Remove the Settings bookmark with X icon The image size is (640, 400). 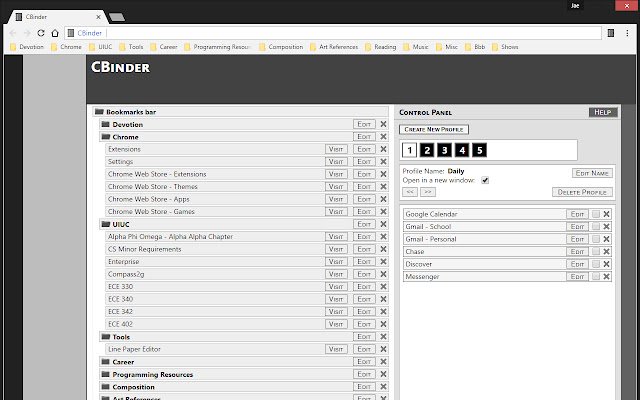(x=383, y=162)
